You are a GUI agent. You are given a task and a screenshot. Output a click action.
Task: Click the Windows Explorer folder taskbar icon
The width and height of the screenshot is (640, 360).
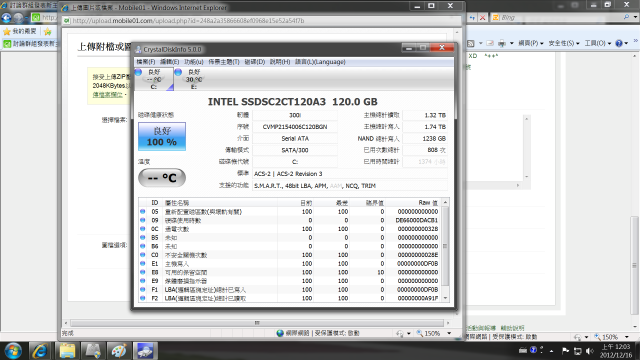pyautogui.click(x=67, y=351)
